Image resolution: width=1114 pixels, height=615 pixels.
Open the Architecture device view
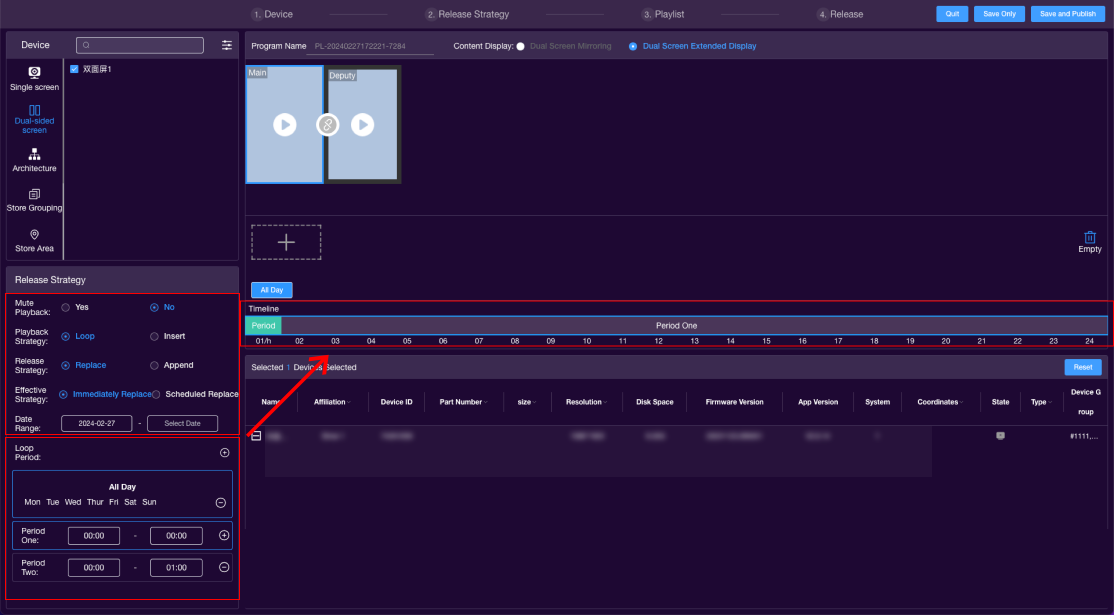click(34, 160)
